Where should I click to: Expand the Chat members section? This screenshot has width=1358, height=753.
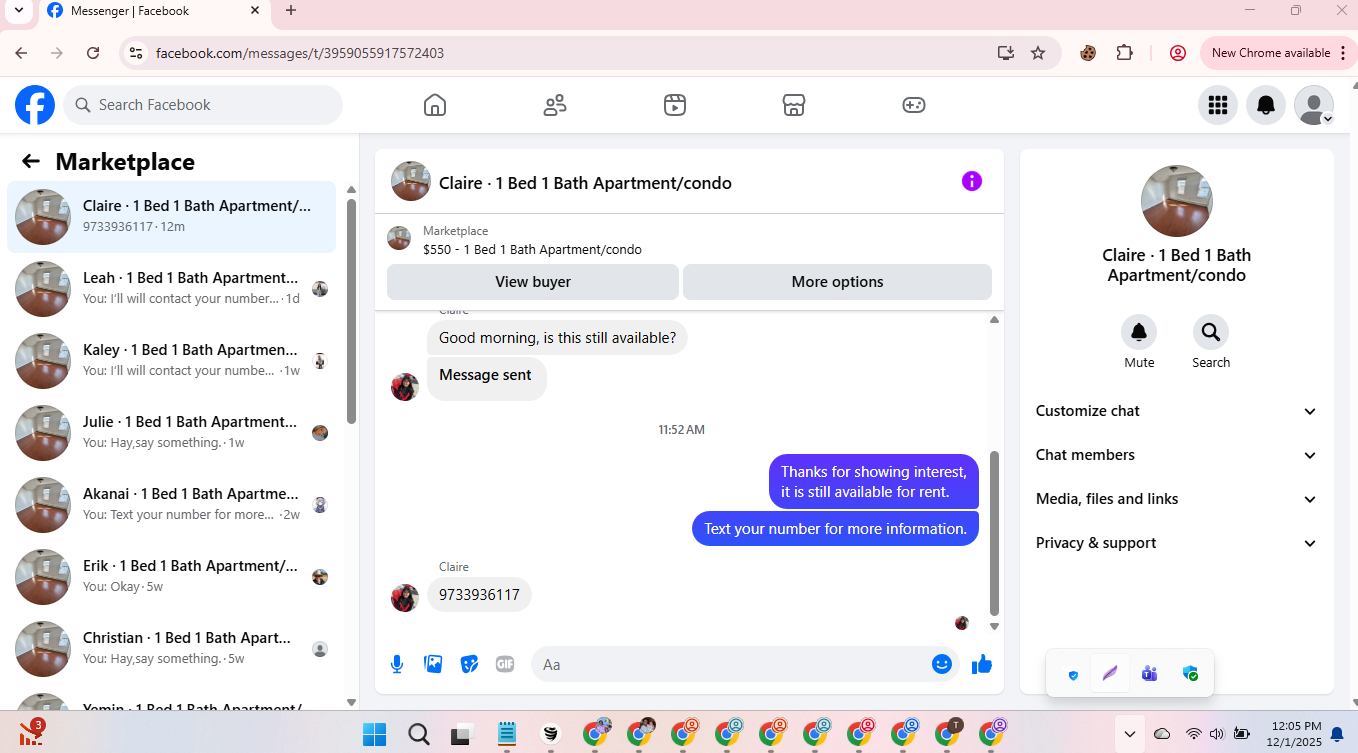point(1177,455)
